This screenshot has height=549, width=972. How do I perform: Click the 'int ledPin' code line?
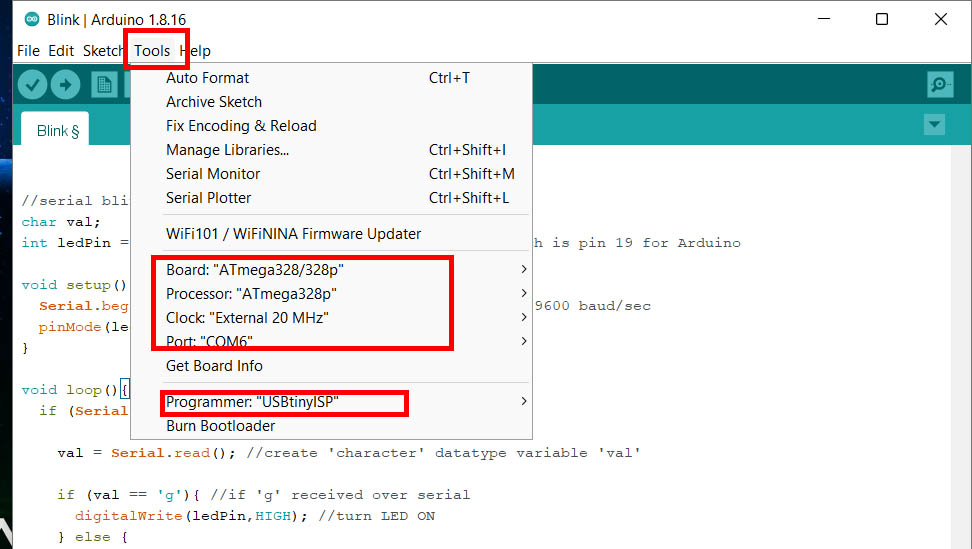click(x=75, y=243)
